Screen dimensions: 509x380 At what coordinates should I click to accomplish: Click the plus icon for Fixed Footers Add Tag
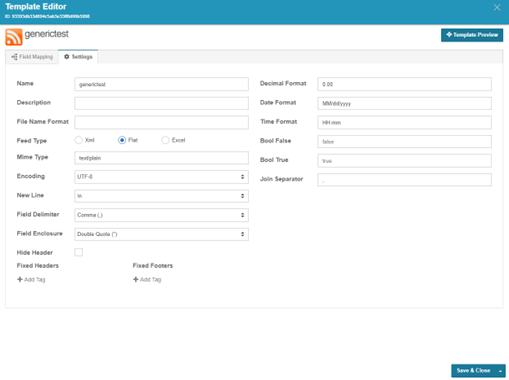[135, 279]
